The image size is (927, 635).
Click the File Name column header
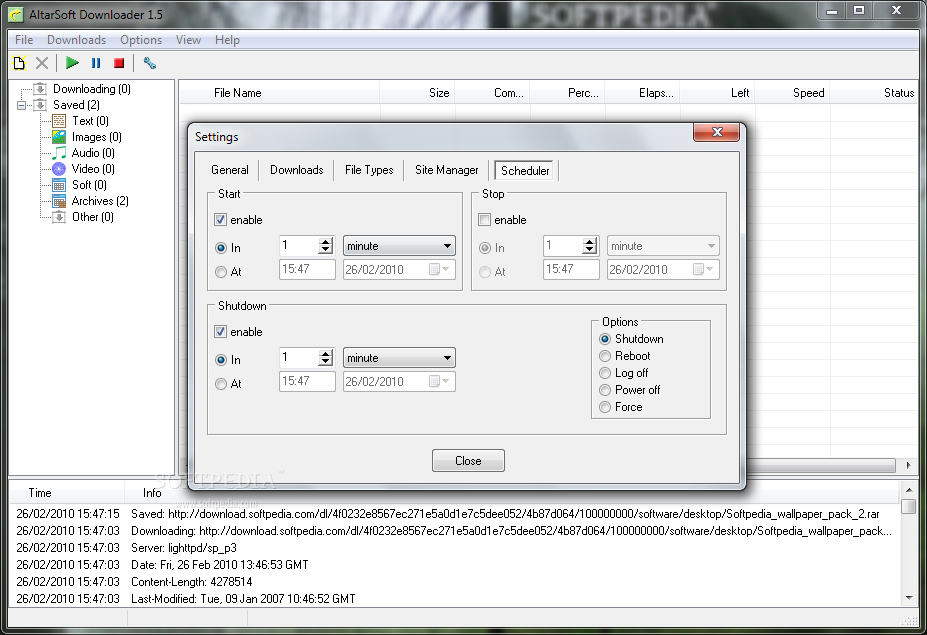click(x=279, y=93)
